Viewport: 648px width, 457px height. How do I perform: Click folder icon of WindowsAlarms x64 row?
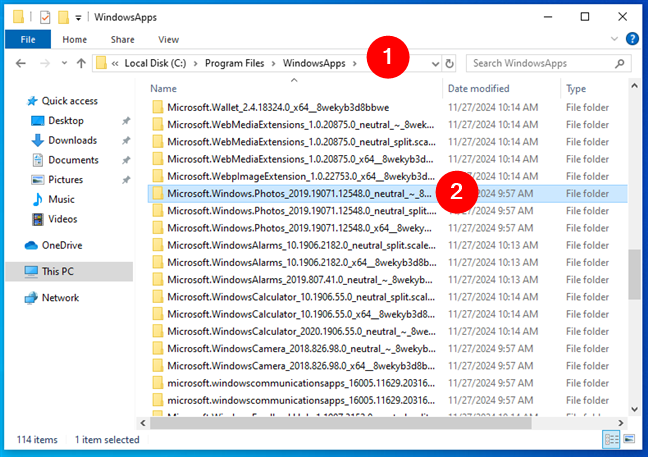157,262
